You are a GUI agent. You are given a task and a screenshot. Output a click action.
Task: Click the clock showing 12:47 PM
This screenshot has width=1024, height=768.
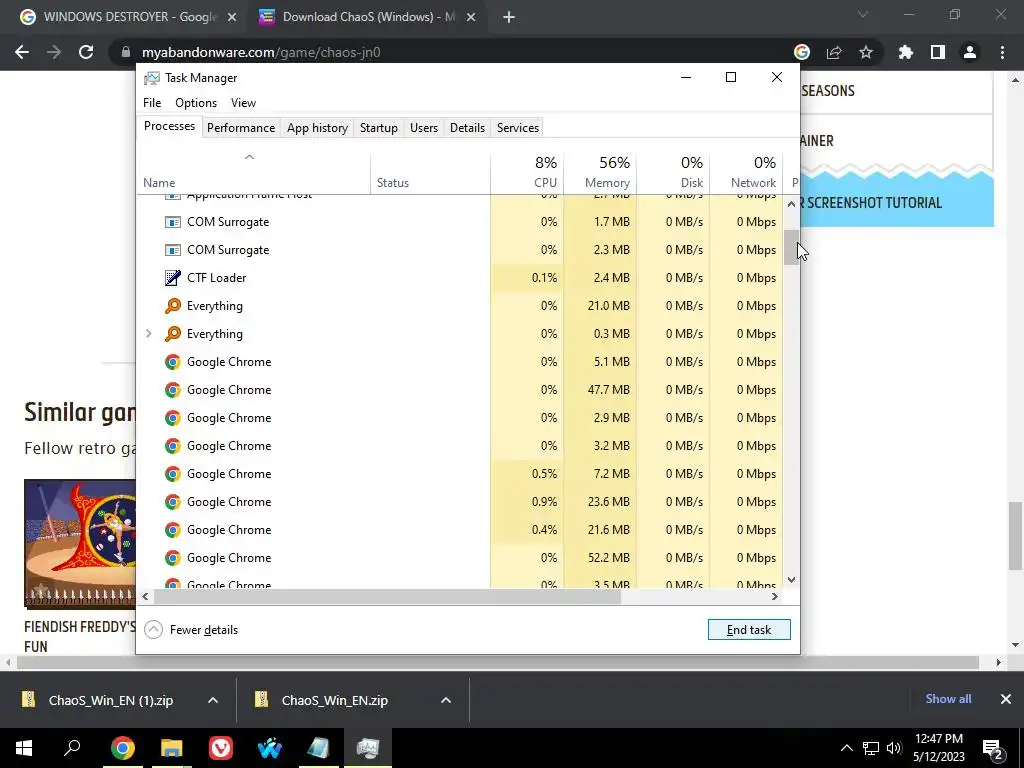pos(938,739)
